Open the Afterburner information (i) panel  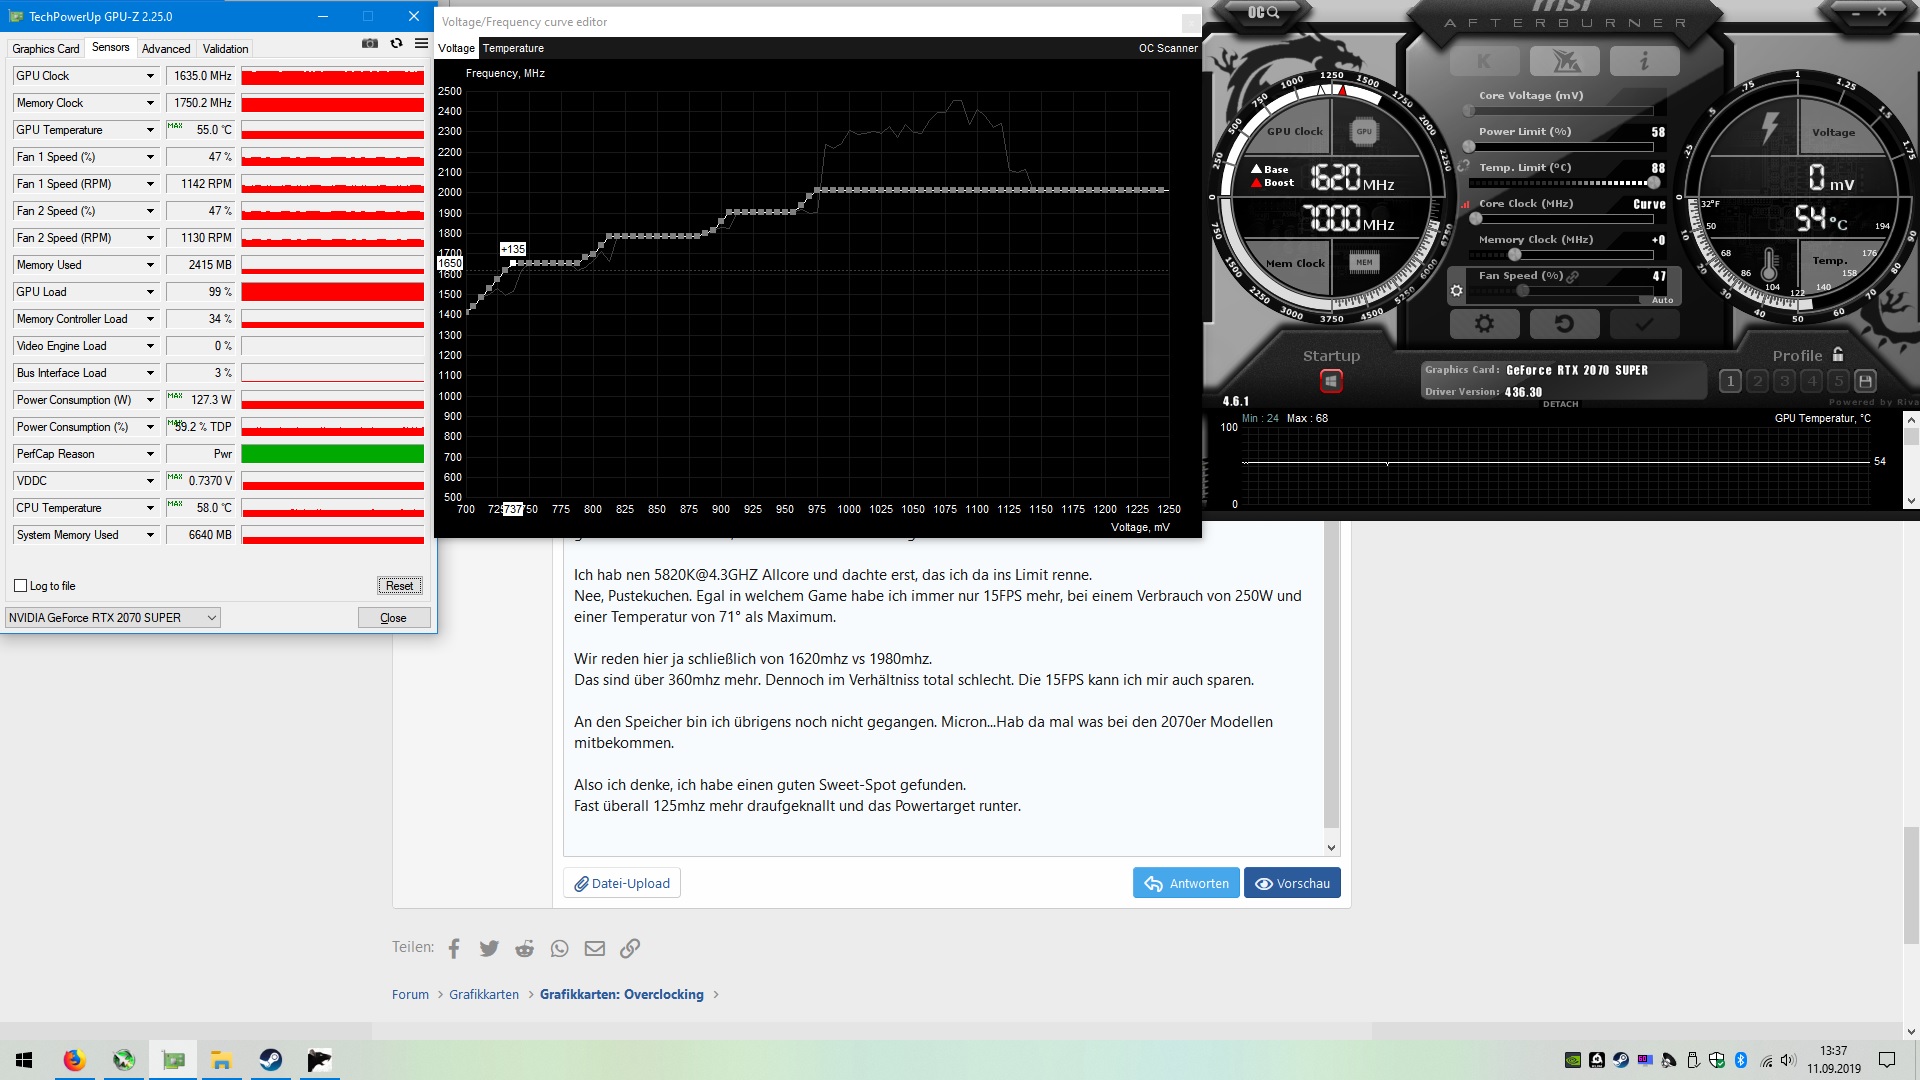(1644, 62)
